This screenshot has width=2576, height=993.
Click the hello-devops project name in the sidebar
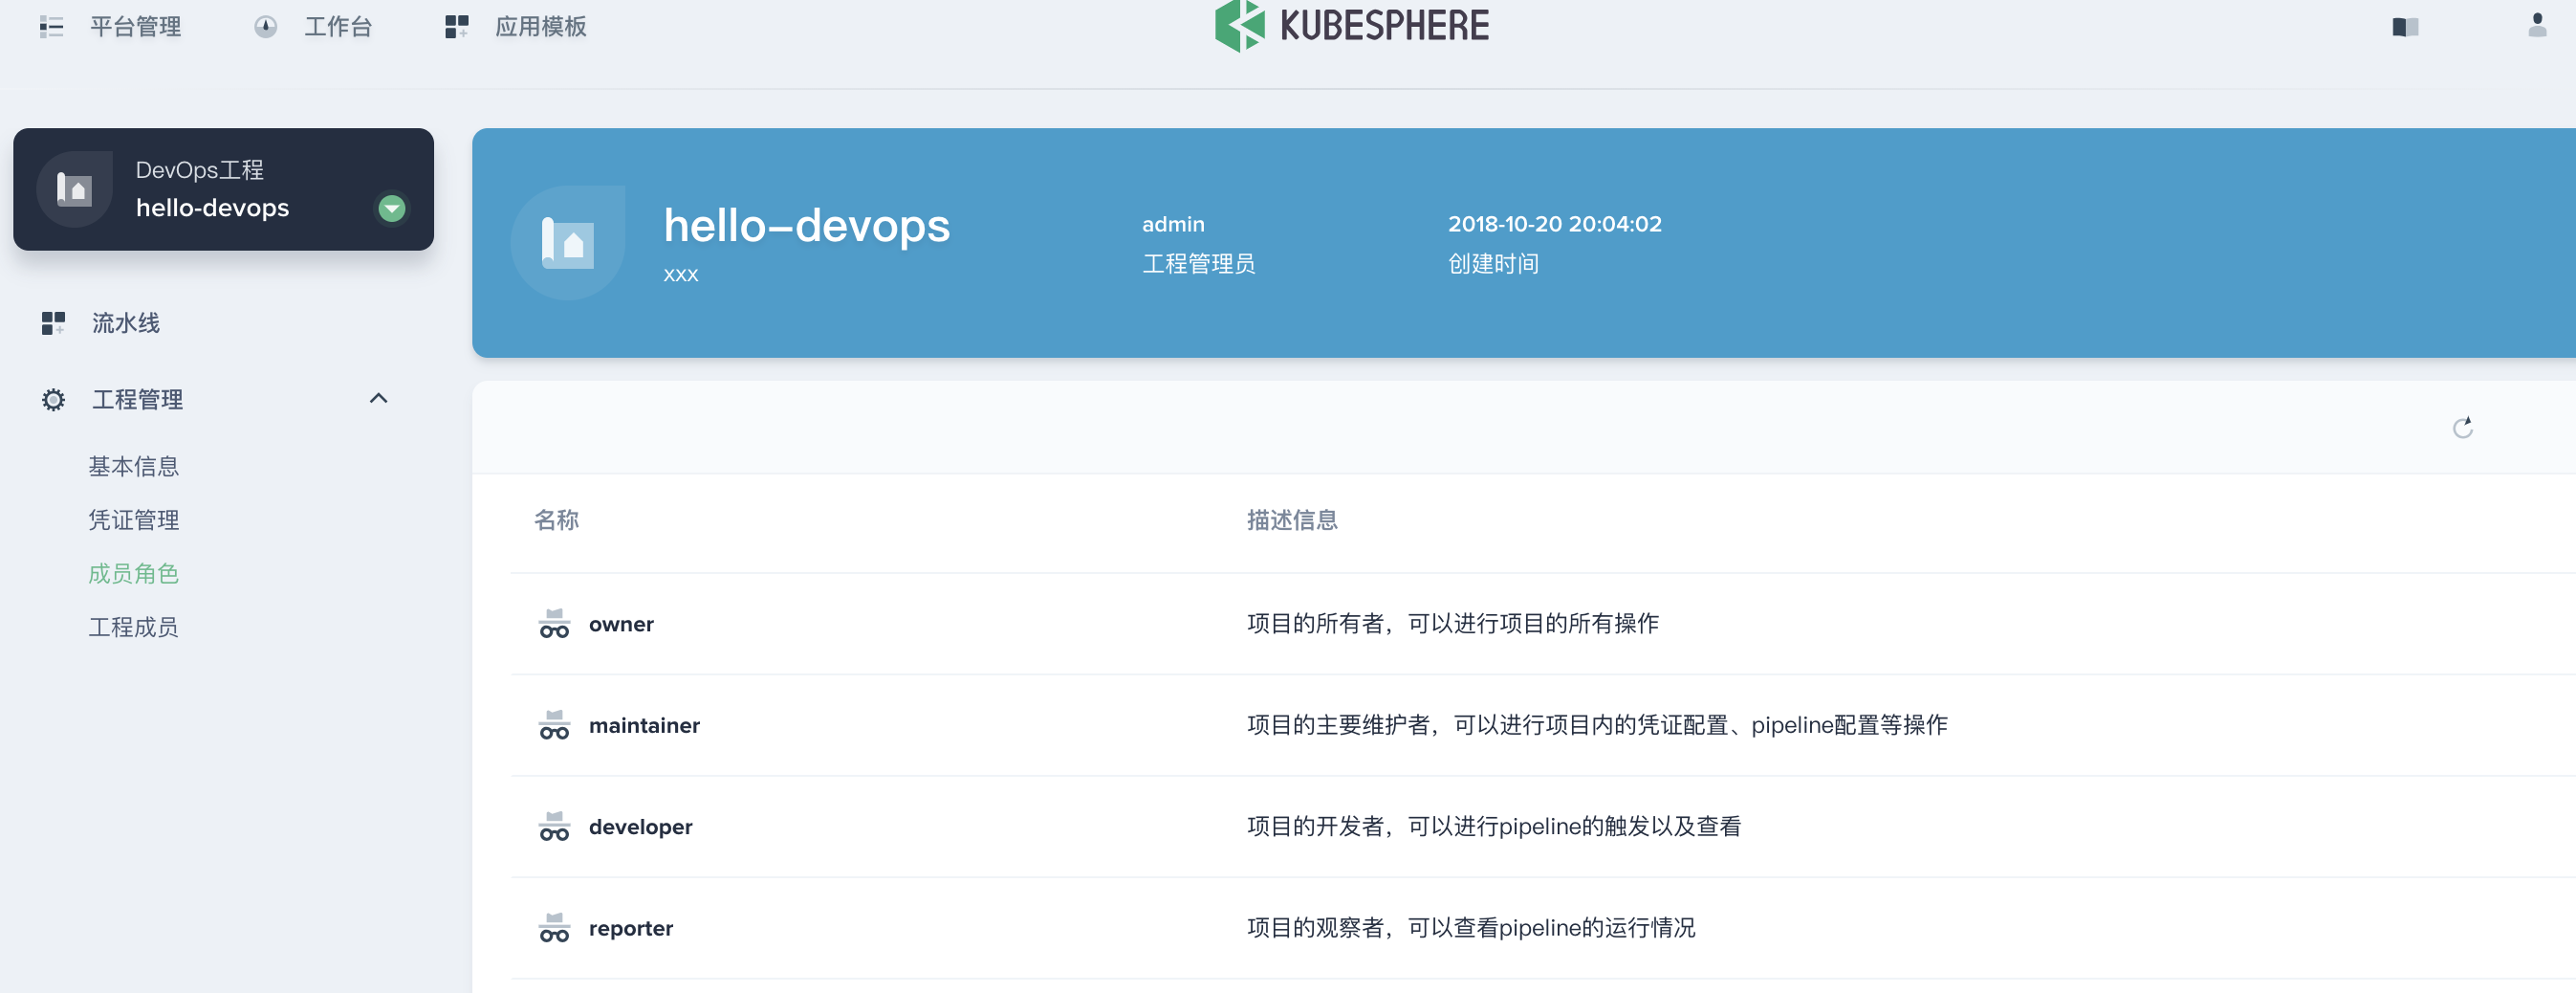tap(212, 208)
